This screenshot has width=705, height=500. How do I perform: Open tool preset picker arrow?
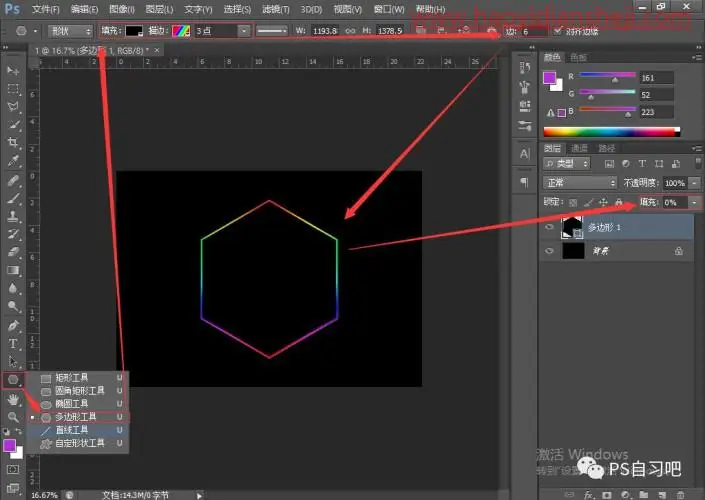pos(35,31)
